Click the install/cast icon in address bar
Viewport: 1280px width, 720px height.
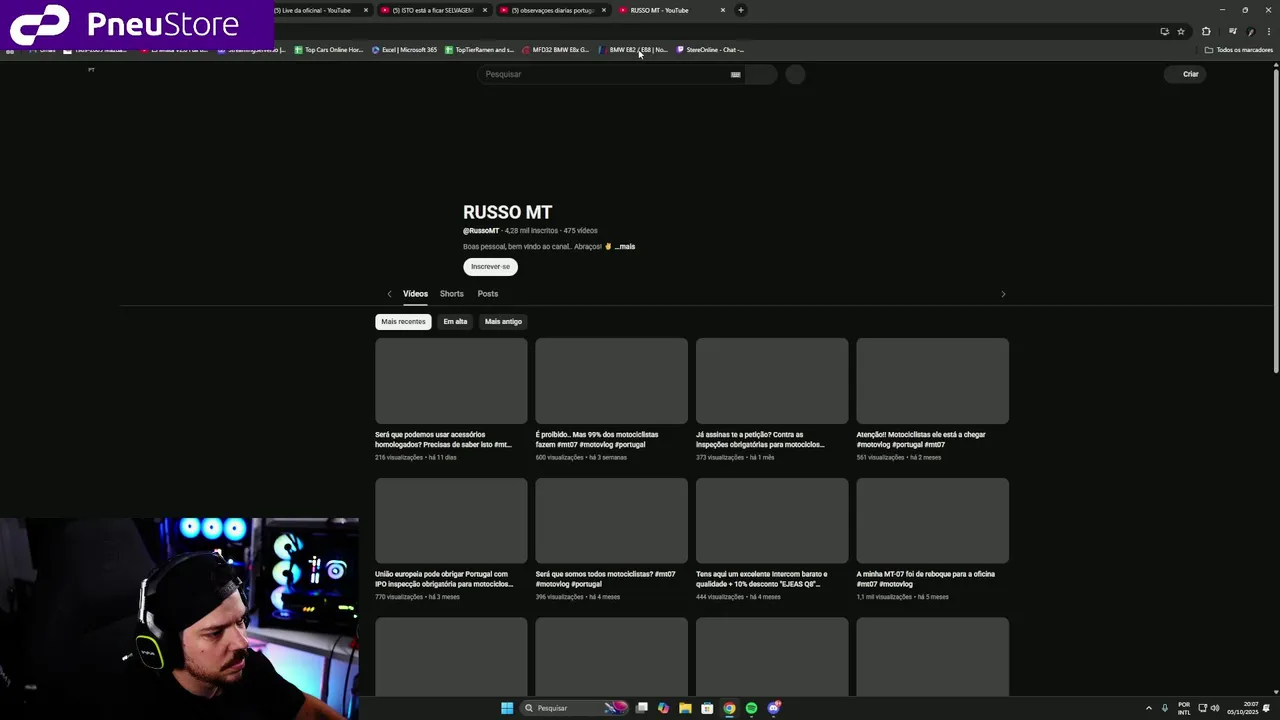point(1164,31)
